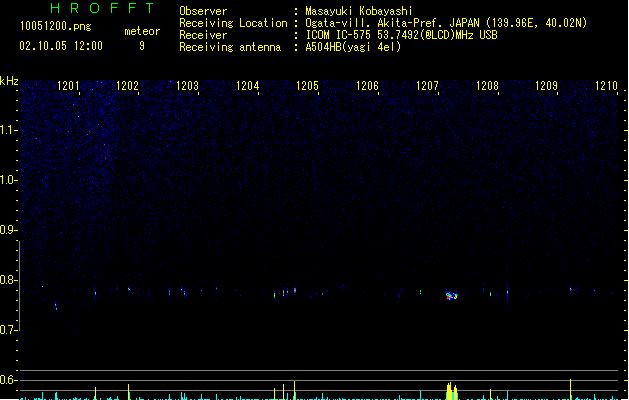Click the 0.7 frequency axis label
Image resolution: width=629 pixels, height=400 pixels.
(x=8, y=330)
